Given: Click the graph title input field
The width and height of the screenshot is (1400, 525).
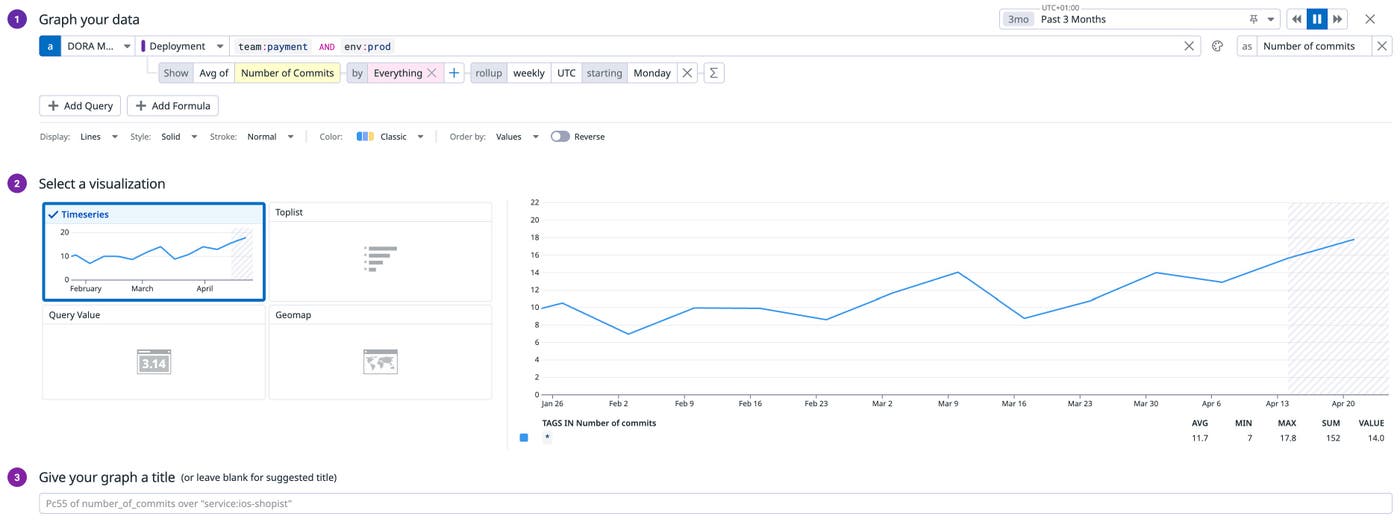Looking at the screenshot, I should (714, 503).
